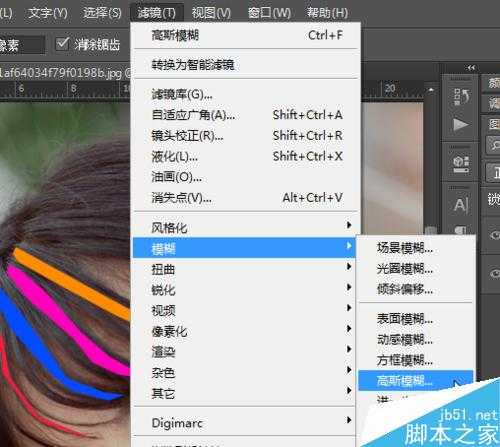
Task: Select 方框模糊... in the blur submenu
Action: coord(416,360)
